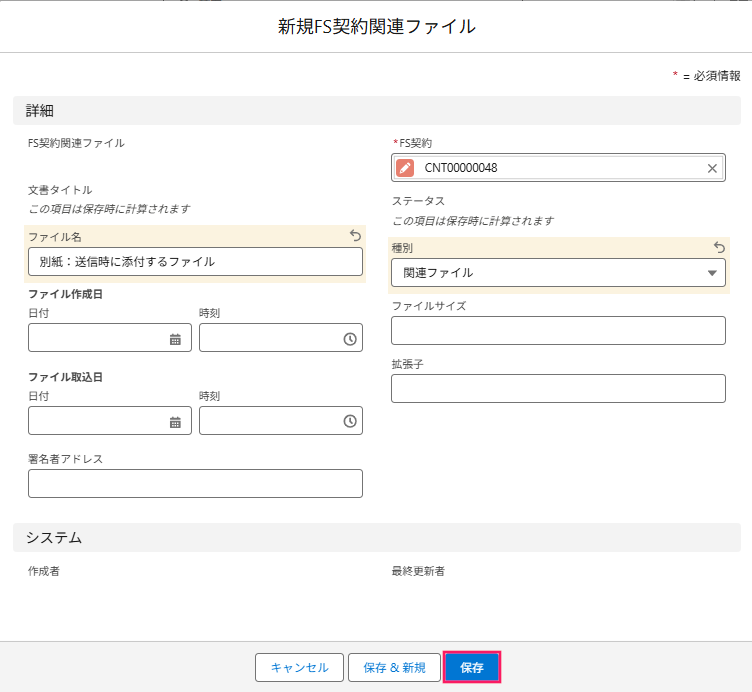Image resolution: width=752 pixels, height=692 pixels.
Task: Click the 拡張子 input field
Action: (558, 388)
